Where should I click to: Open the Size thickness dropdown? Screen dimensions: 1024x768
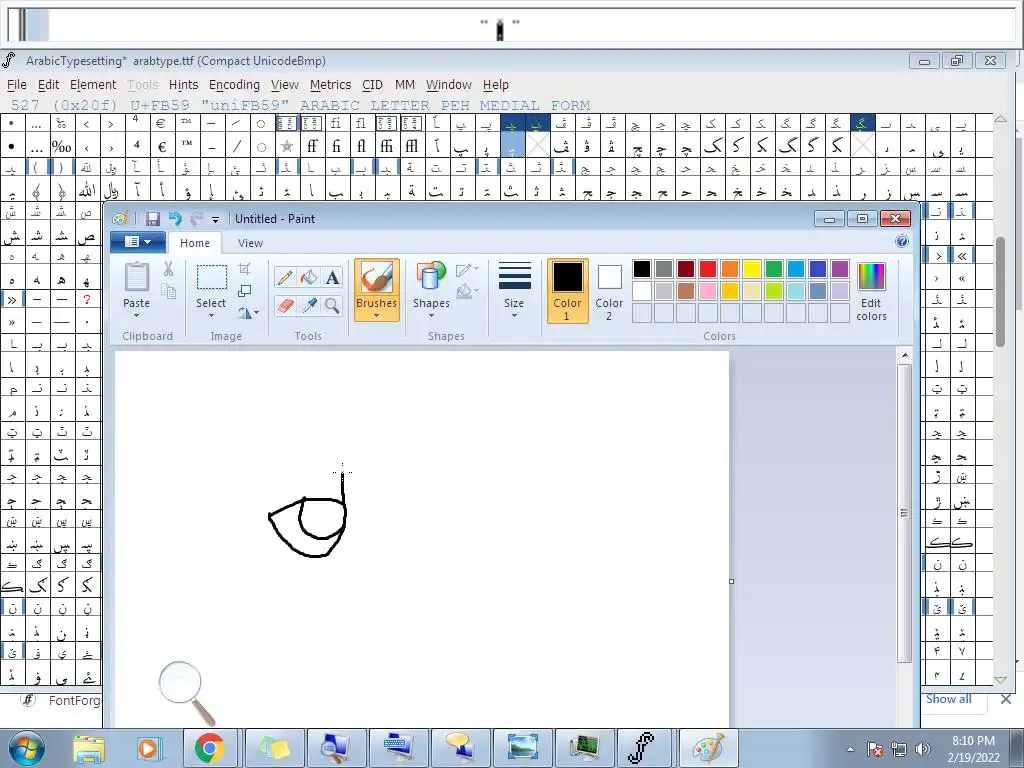point(514,291)
